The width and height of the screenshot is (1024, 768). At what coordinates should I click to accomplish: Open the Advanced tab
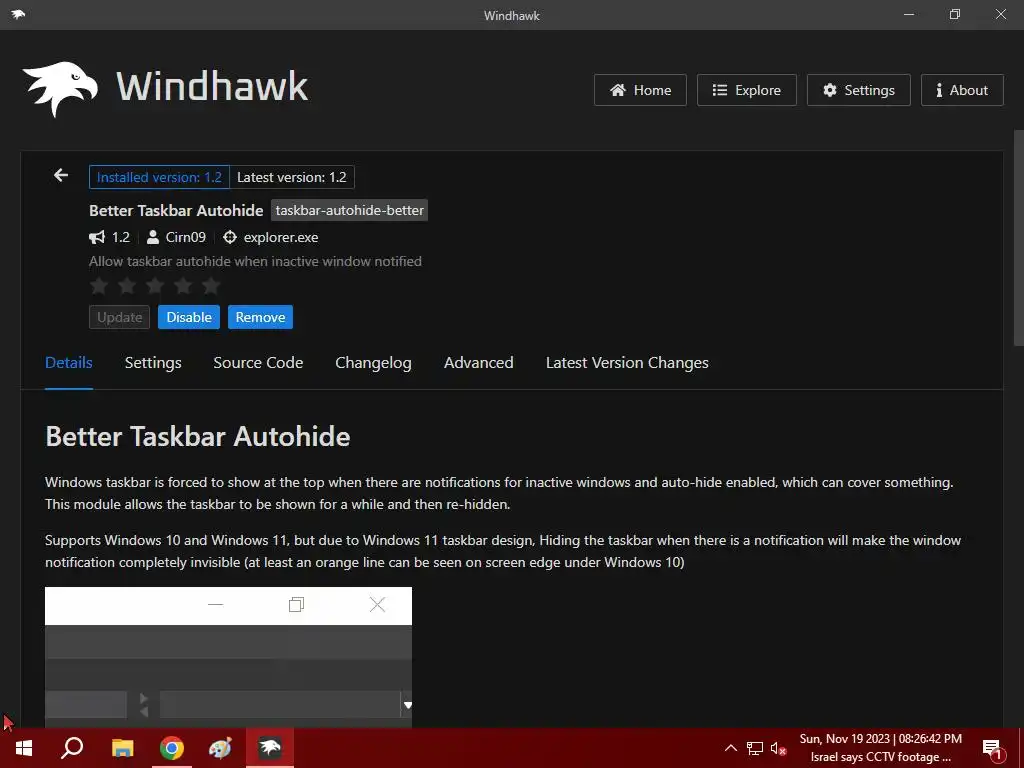click(479, 363)
